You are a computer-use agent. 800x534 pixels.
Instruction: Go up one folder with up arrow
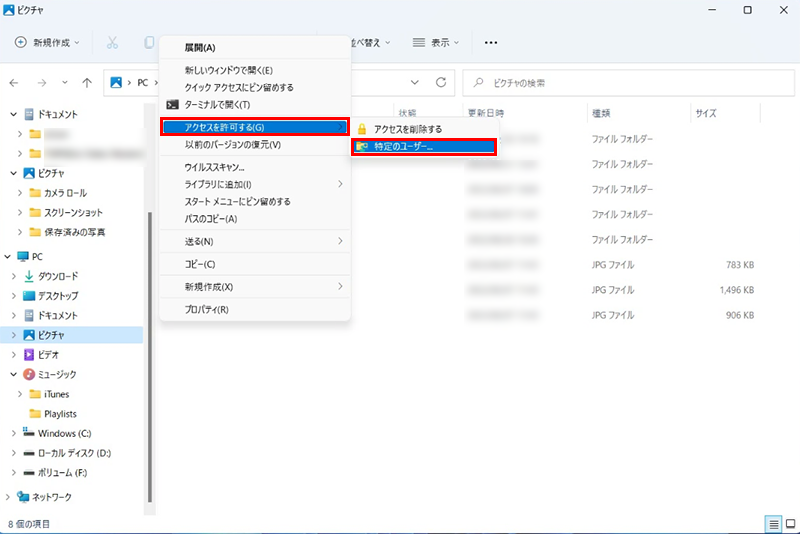tap(88, 82)
